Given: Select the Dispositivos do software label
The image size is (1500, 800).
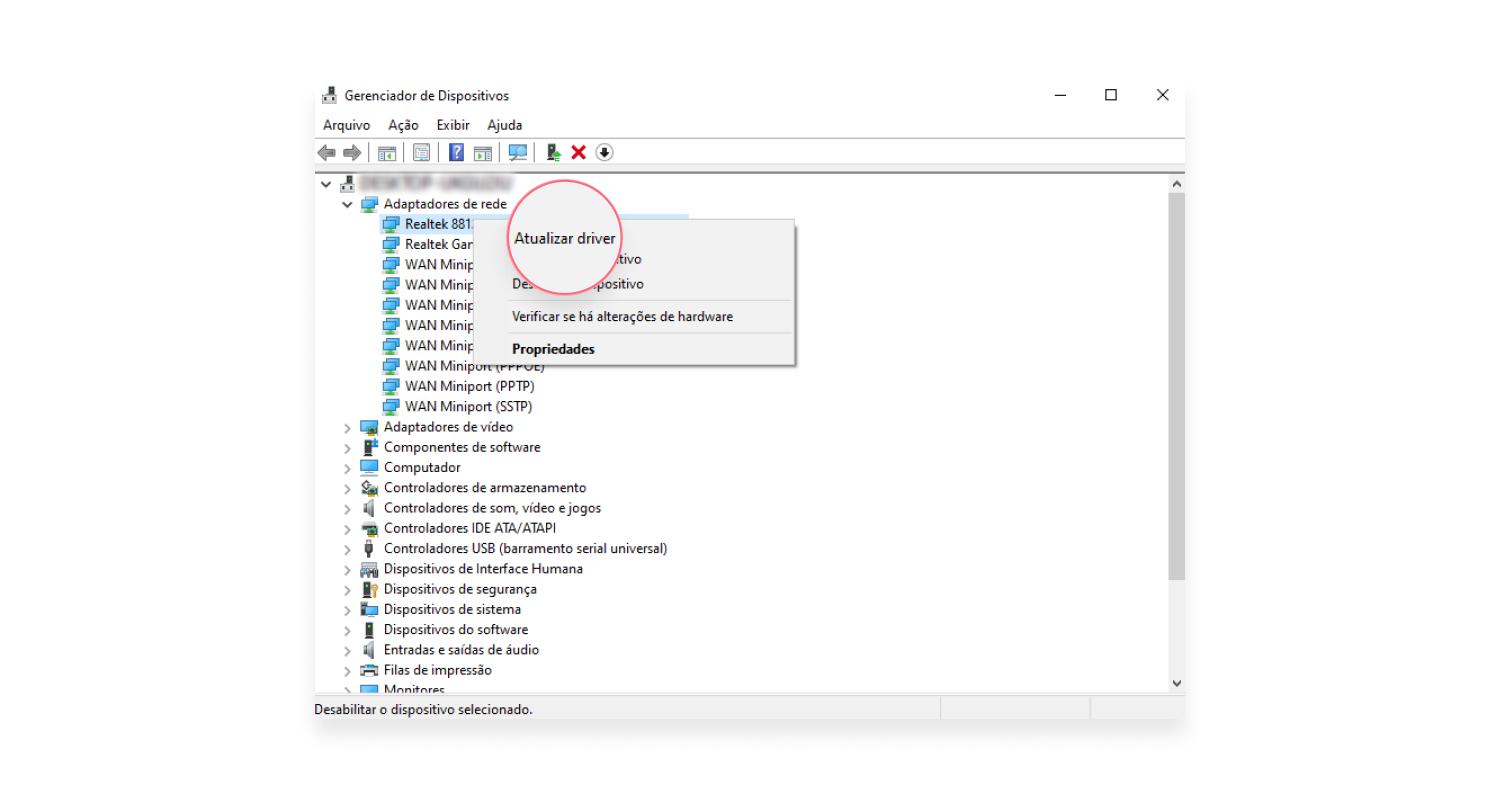Looking at the screenshot, I should pyautogui.click(x=456, y=629).
